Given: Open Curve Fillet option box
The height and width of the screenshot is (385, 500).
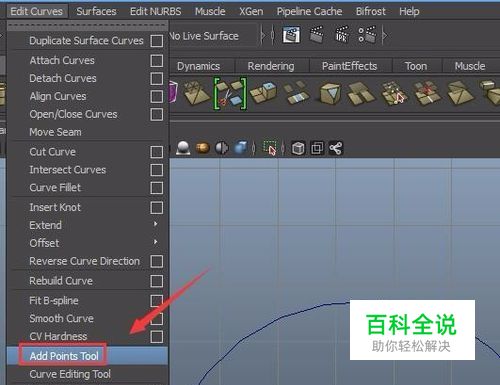Looking at the screenshot, I should (157, 188).
